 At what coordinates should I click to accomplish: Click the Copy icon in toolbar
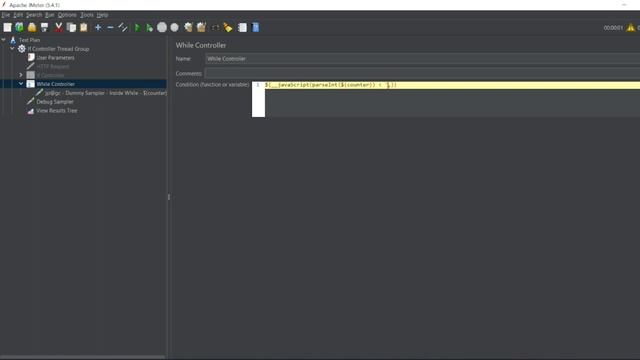click(x=71, y=27)
